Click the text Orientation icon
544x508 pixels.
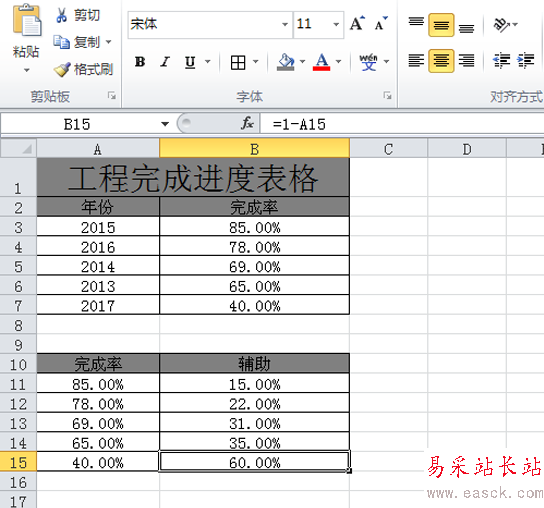[502, 25]
